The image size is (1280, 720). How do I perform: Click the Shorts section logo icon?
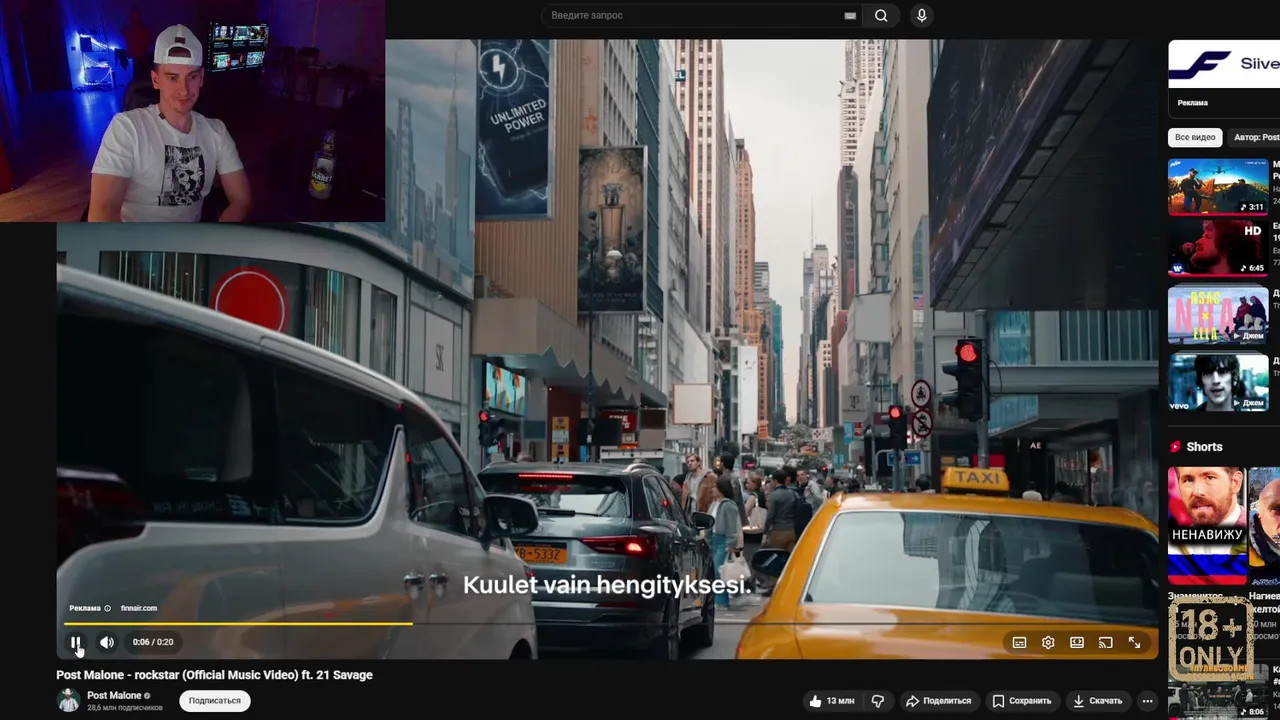tap(1175, 447)
